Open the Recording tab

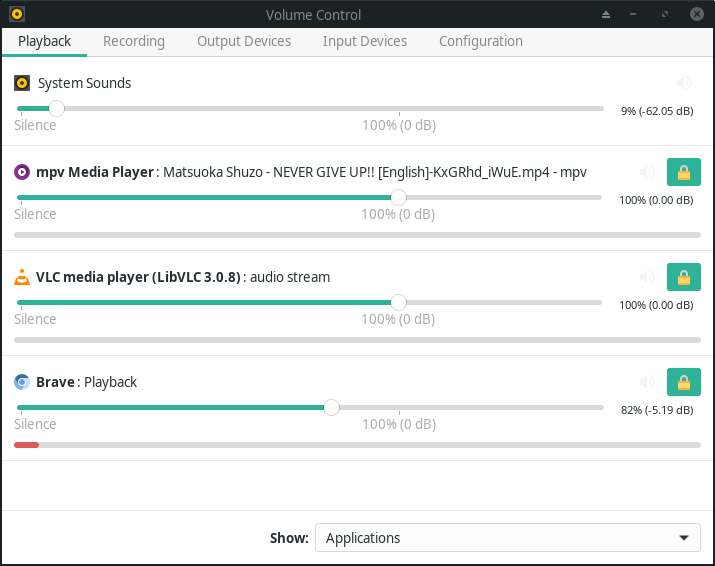pyautogui.click(x=134, y=42)
